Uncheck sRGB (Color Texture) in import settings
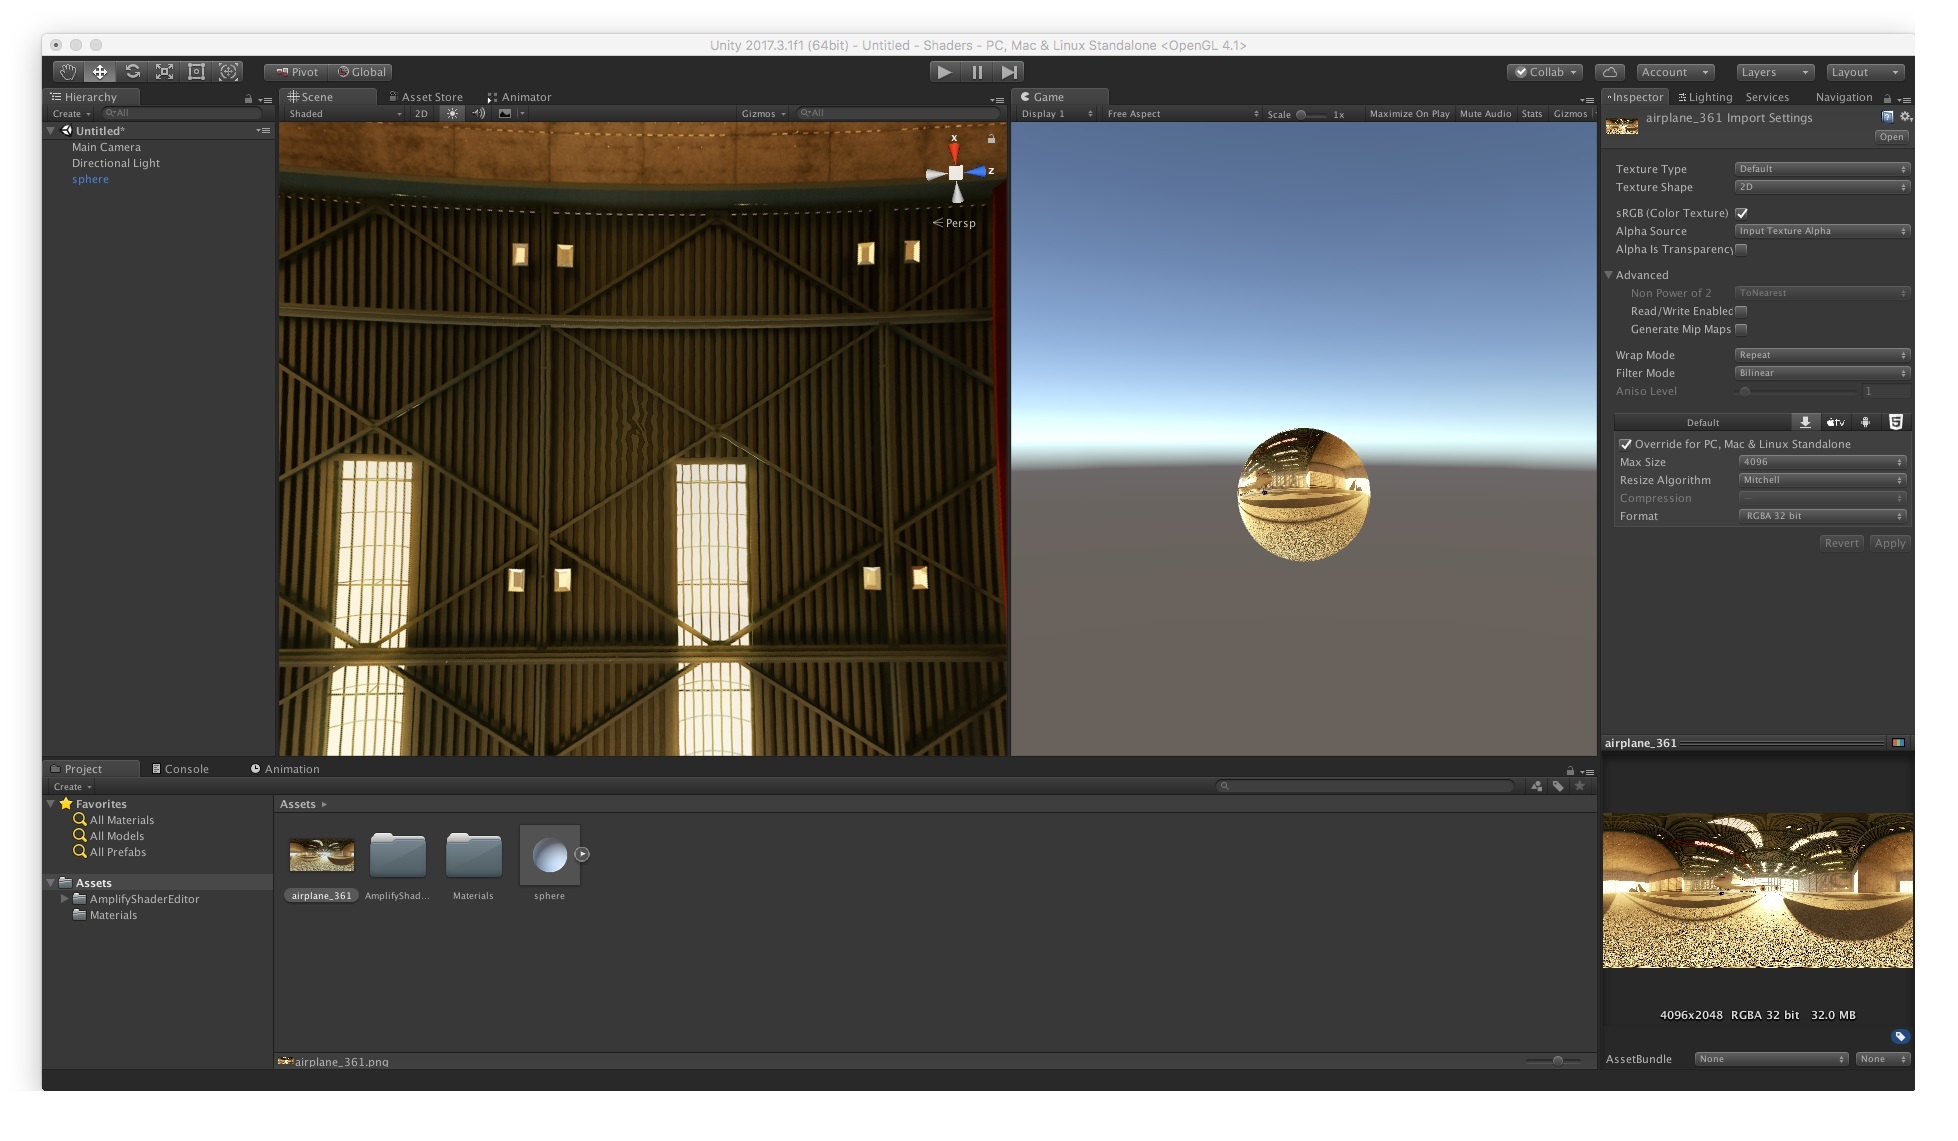The width and height of the screenshot is (1958, 1141). [x=1741, y=212]
